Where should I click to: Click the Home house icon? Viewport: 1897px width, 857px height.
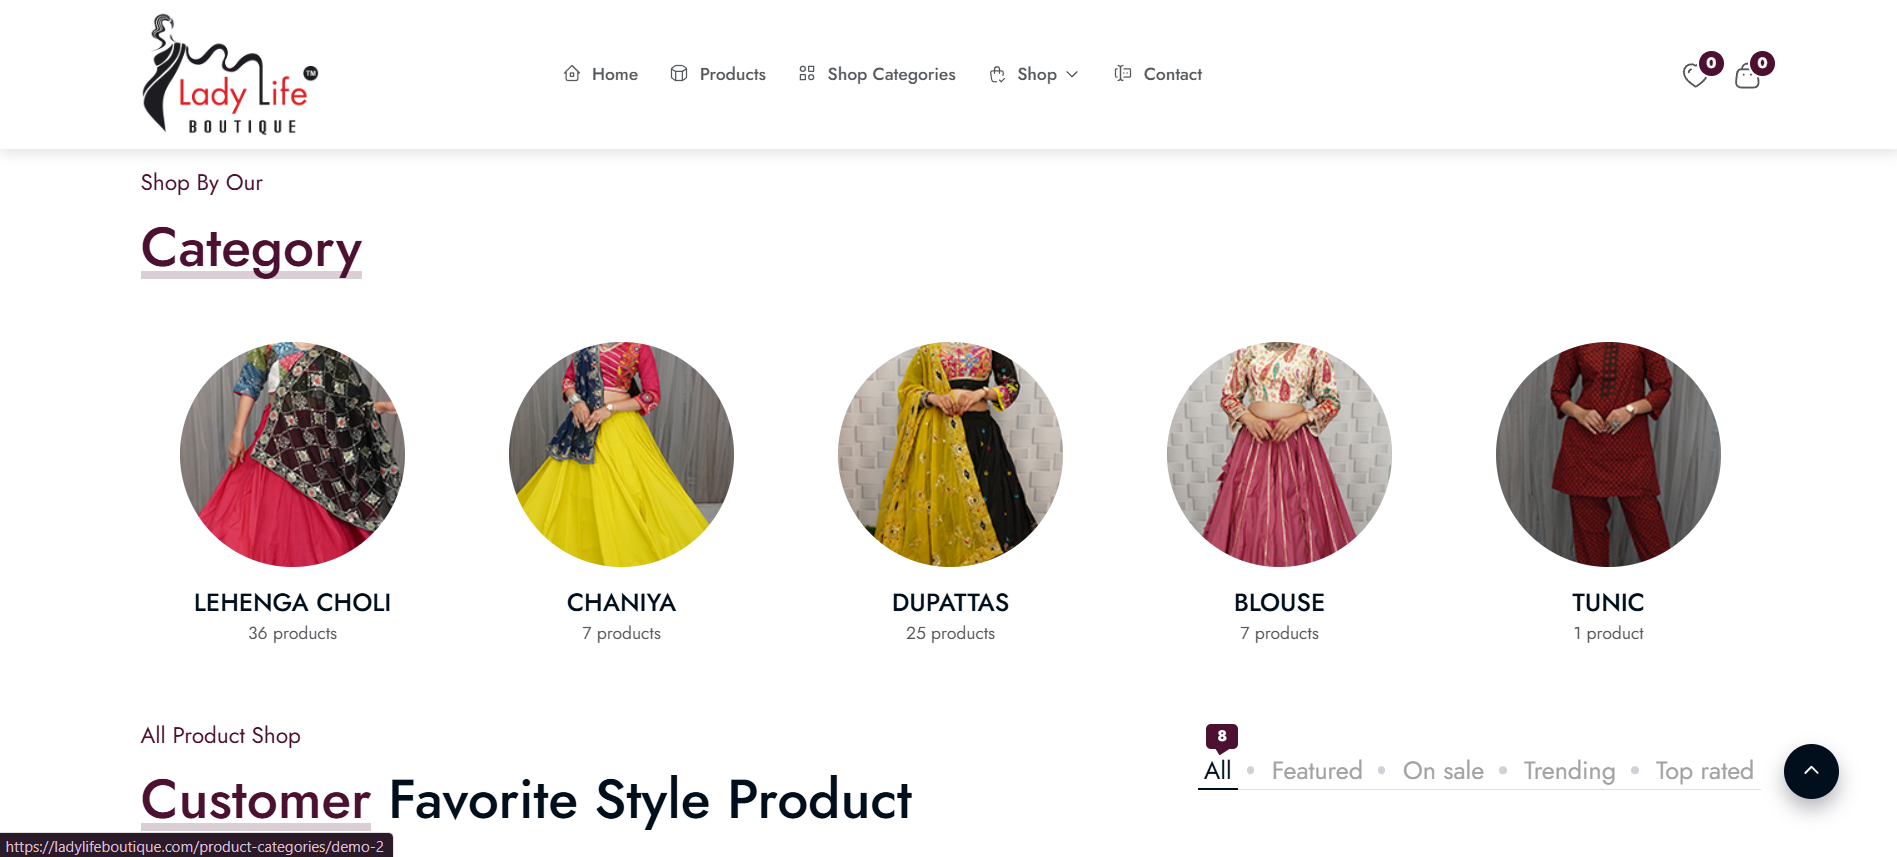click(572, 74)
